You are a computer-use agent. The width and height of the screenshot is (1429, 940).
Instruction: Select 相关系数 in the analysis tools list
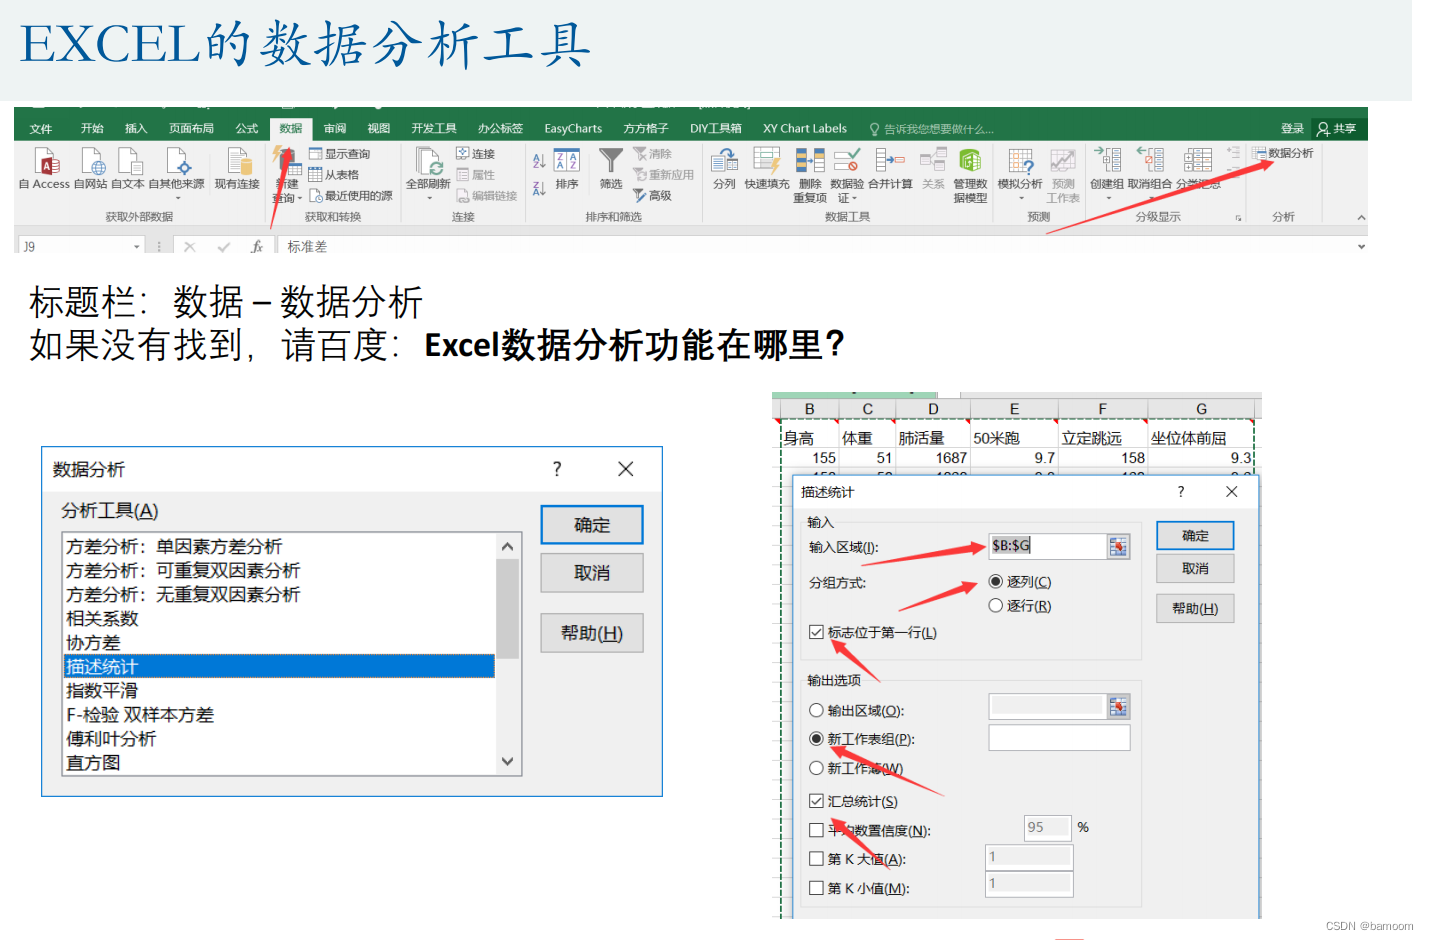click(x=279, y=619)
